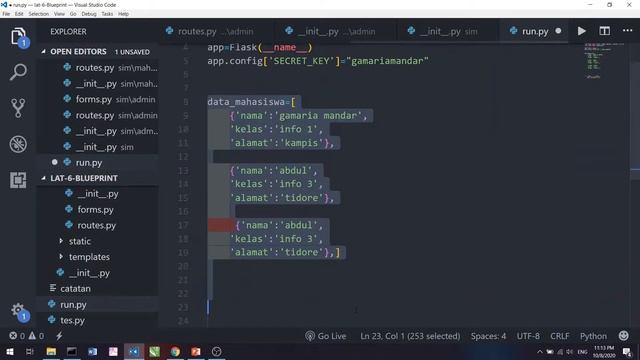Open the Source Control view icon

[x=18, y=108]
